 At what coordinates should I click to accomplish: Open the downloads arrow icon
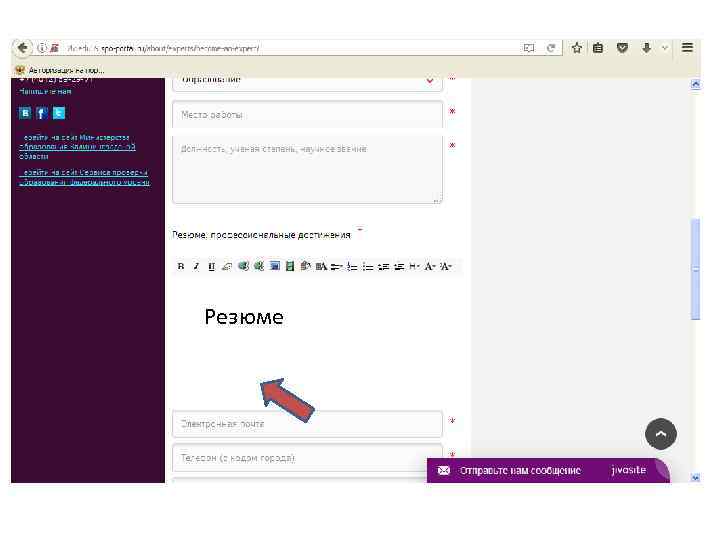(647, 48)
